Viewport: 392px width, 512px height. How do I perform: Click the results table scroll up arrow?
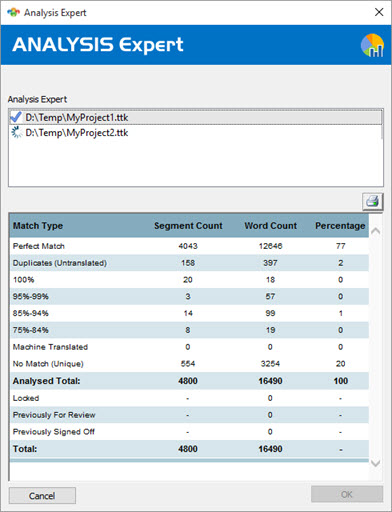tap(376, 231)
